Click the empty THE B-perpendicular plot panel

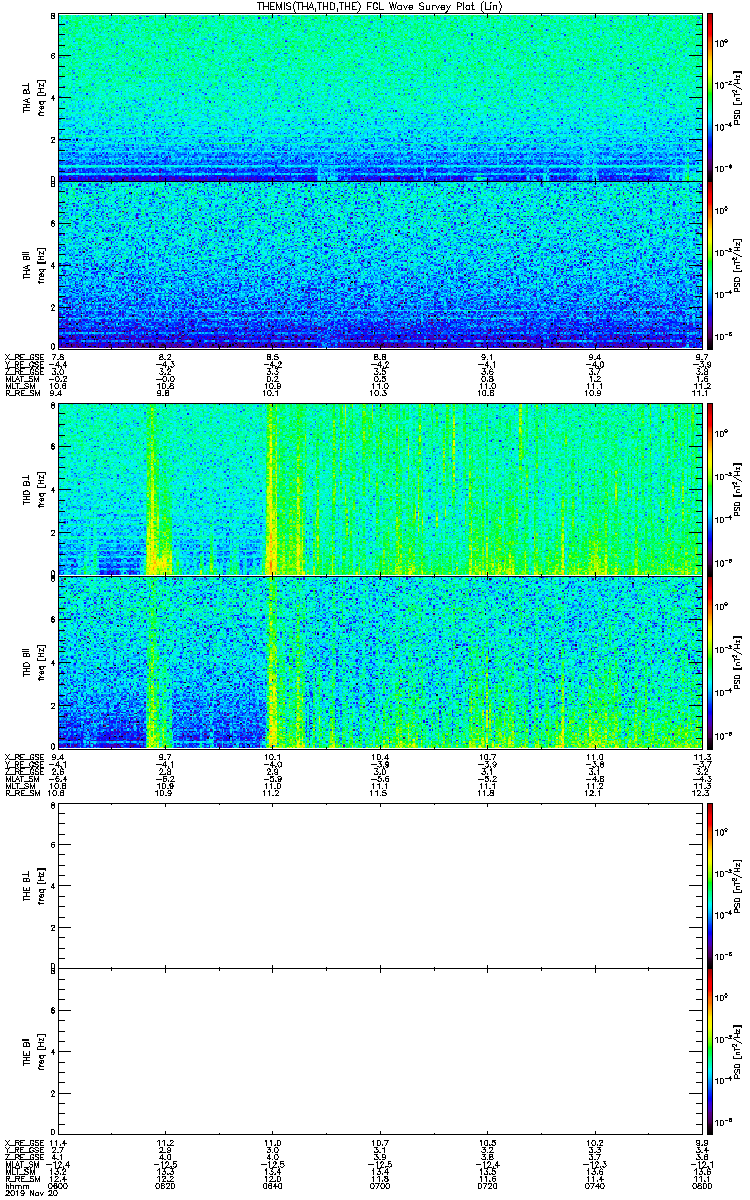(x=379, y=885)
